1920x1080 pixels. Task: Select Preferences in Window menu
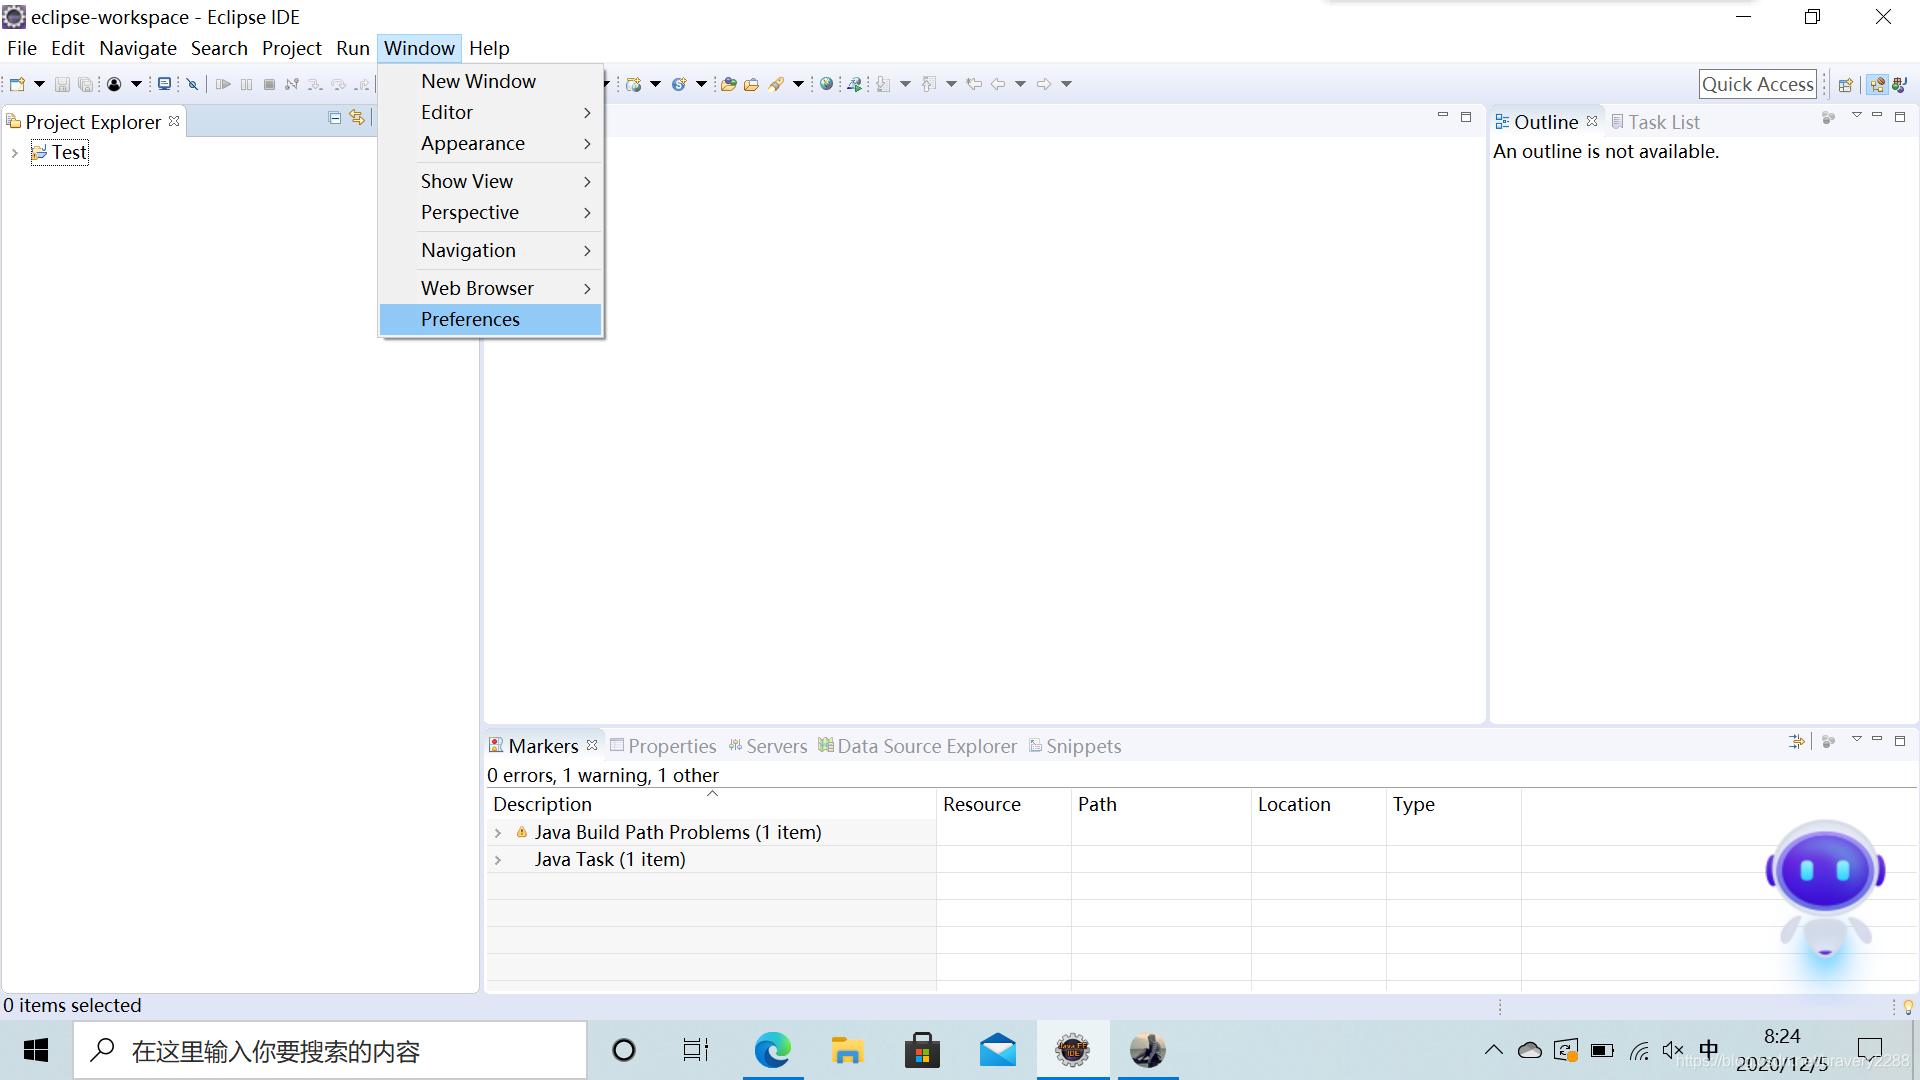point(470,319)
